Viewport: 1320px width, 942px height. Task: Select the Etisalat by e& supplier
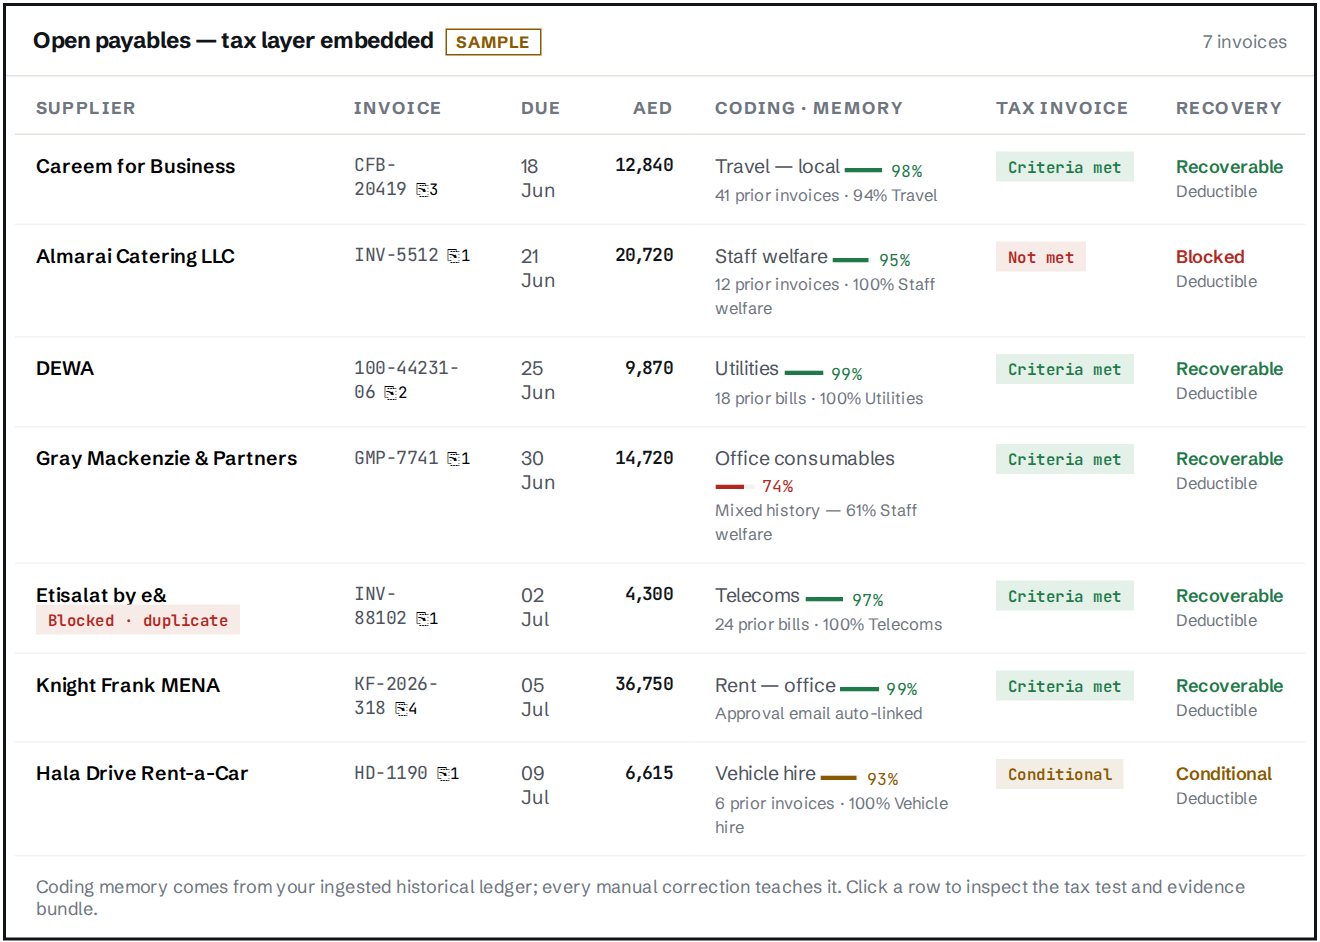[101, 595]
